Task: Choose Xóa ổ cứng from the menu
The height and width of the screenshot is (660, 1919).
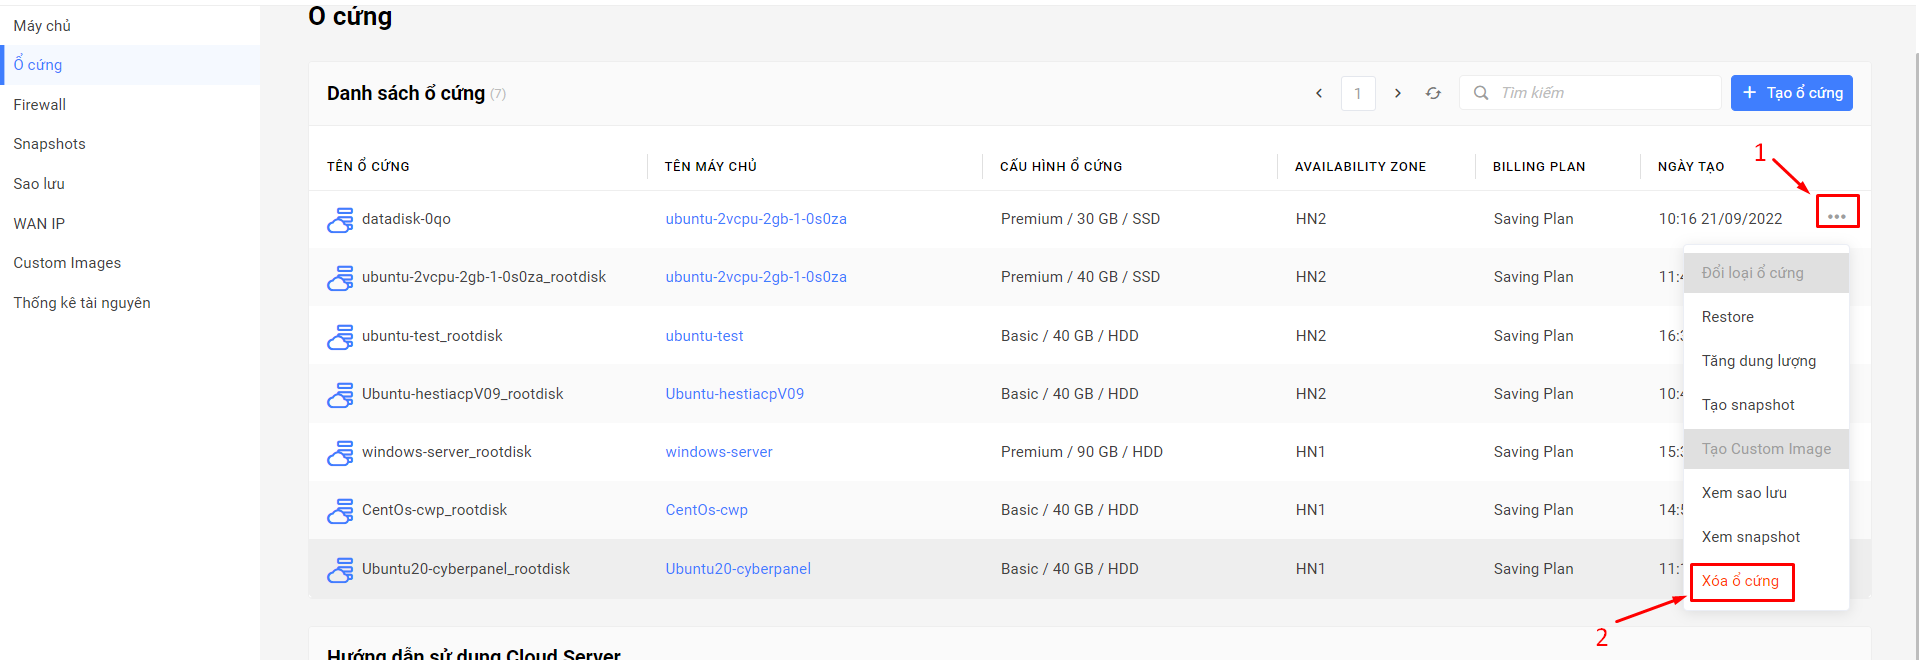Action: coord(1741,581)
